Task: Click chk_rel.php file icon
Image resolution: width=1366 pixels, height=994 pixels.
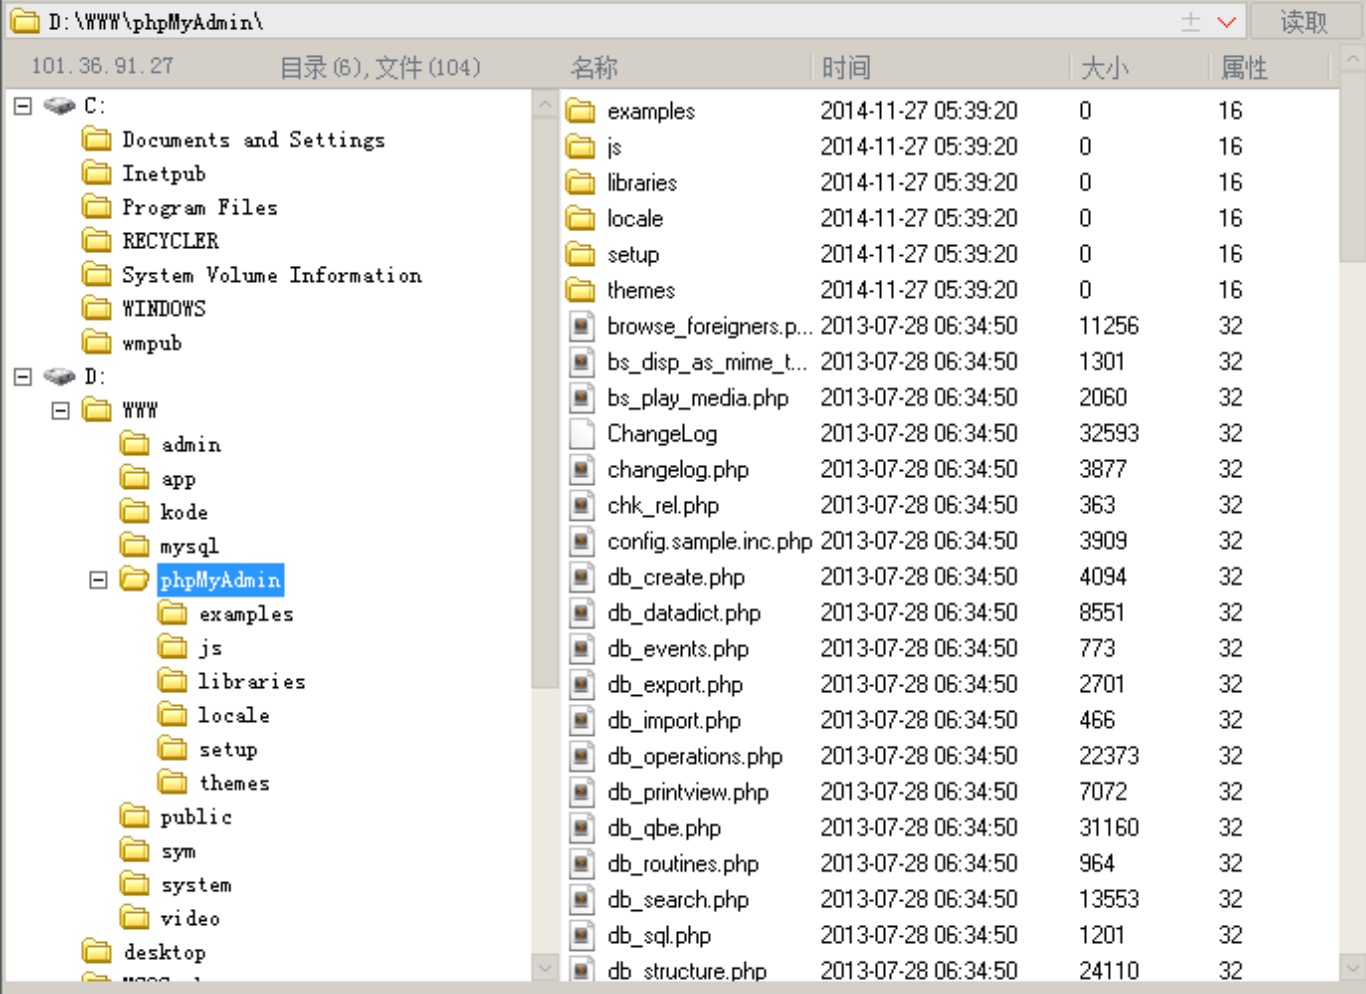Action: click(x=581, y=505)
